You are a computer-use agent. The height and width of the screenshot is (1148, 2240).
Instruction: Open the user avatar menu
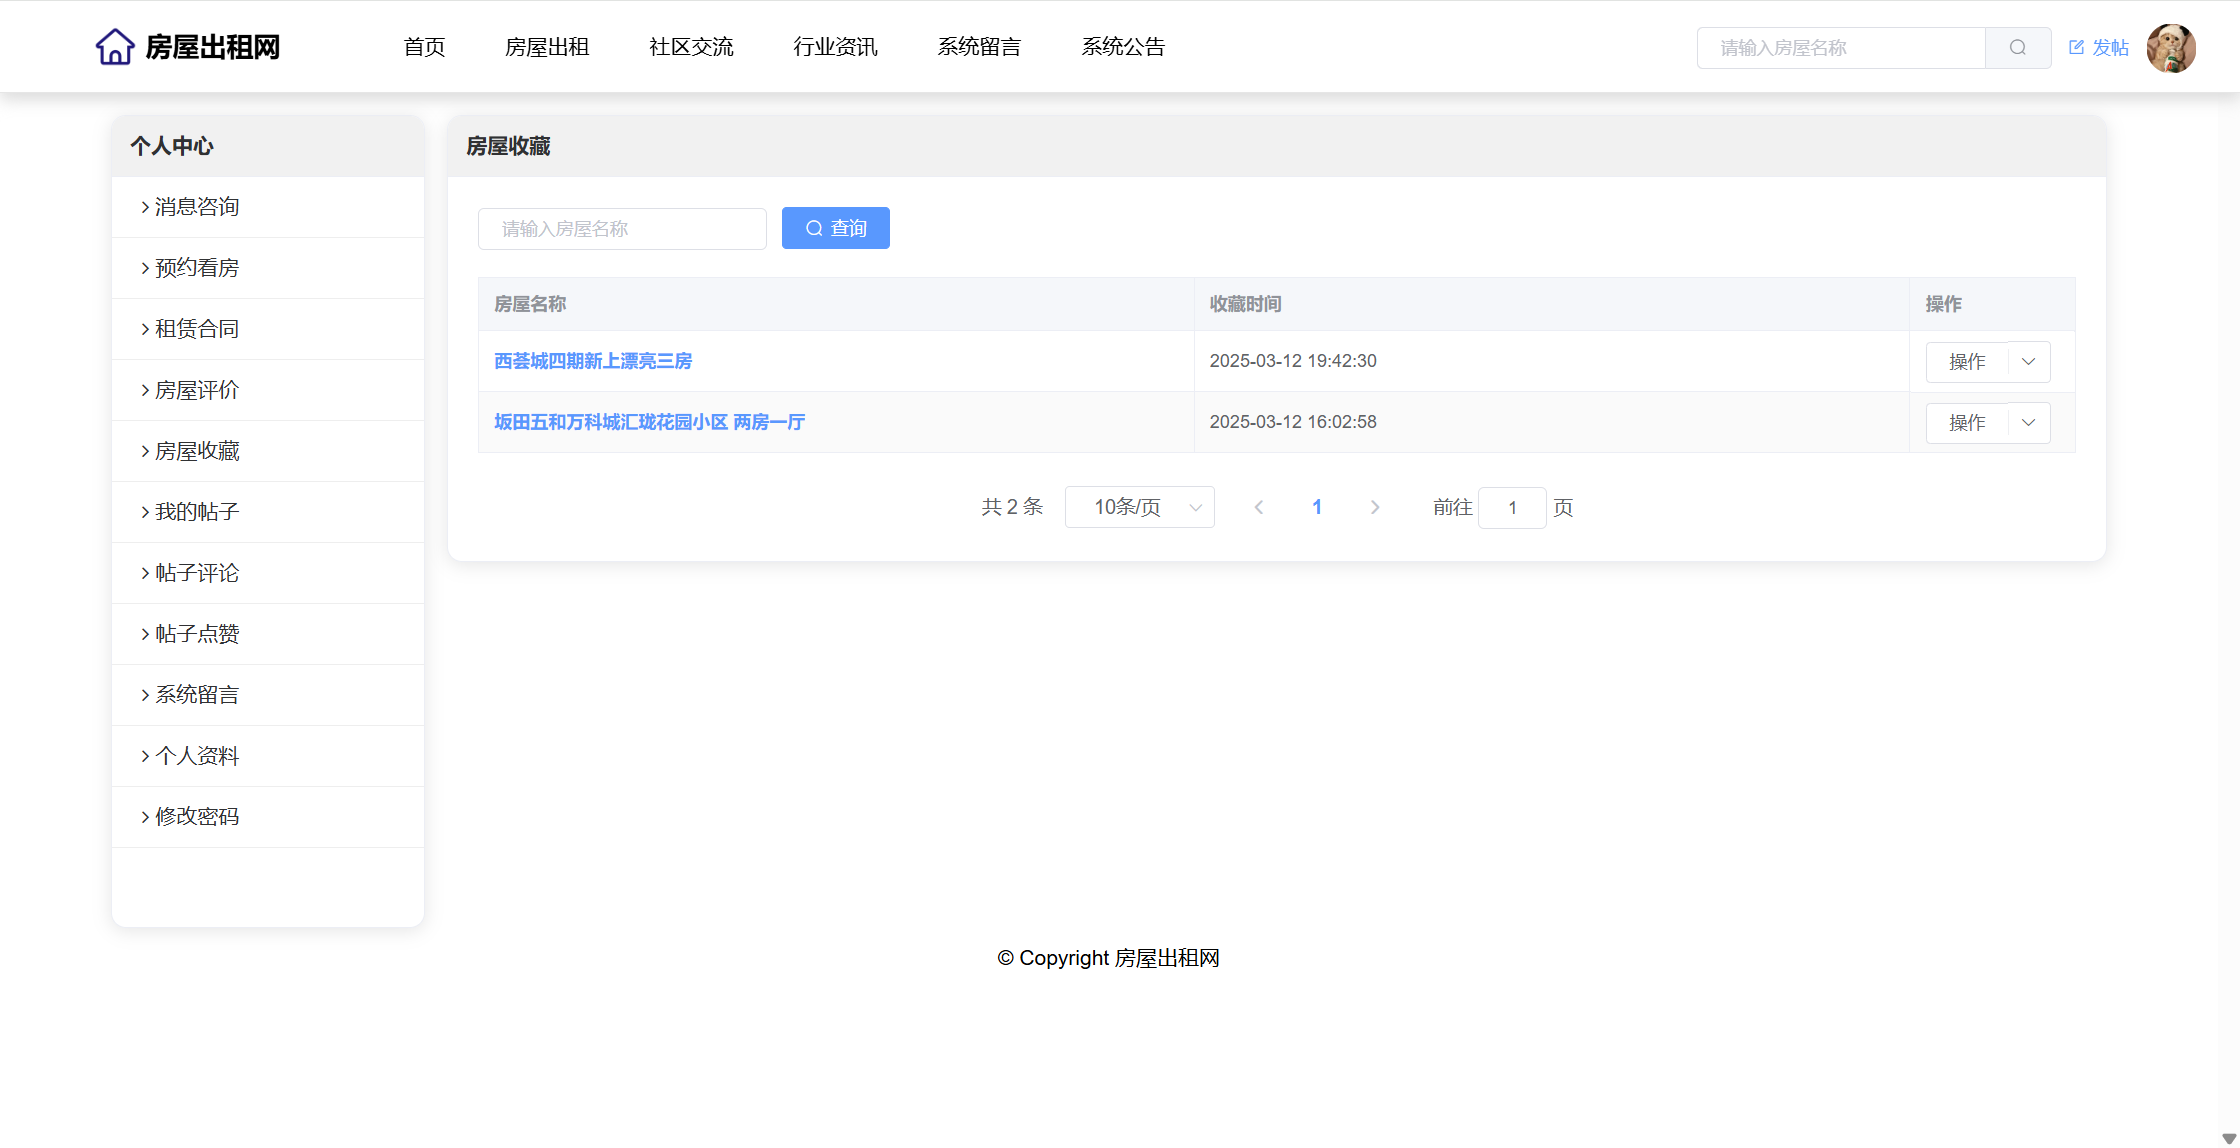click(2170, 48)
